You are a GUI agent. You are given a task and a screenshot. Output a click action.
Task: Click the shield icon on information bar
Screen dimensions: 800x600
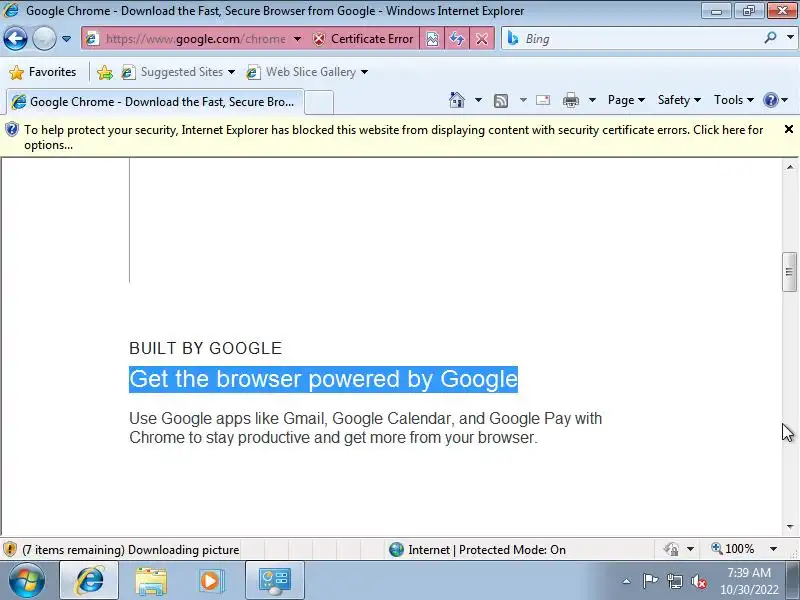pos(11,130)
